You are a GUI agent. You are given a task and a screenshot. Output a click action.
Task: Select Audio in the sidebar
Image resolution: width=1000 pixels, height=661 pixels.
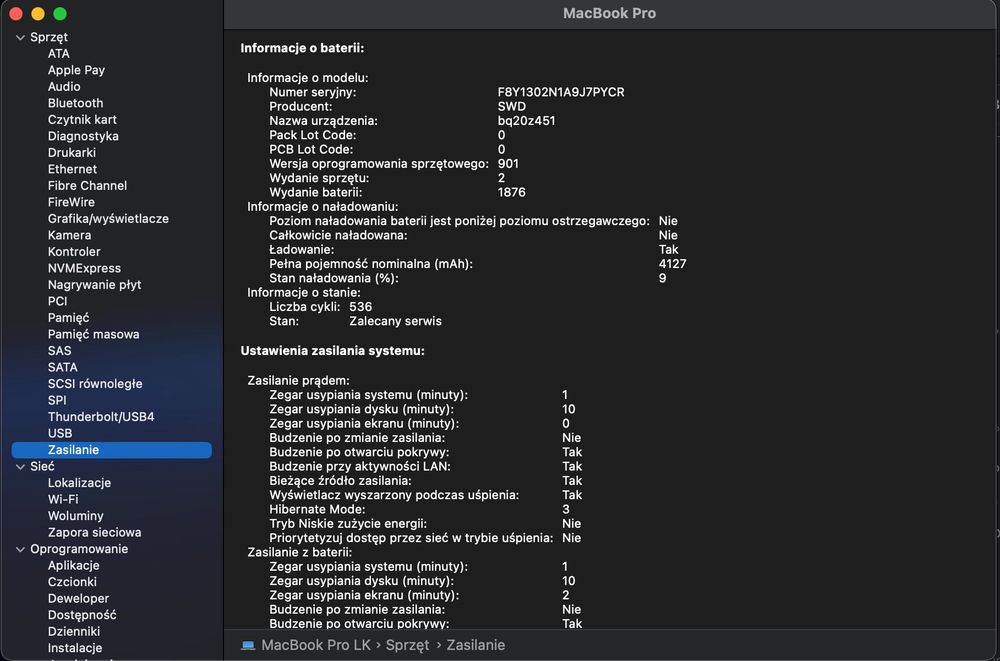pos(64,87)
